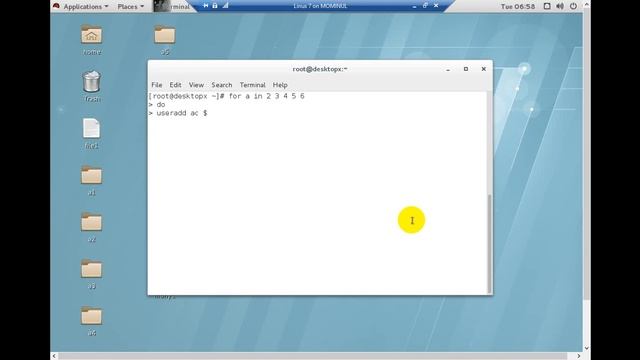Click the down arrow of outer vertical scrollbar
The height and width of the screenshot is (360, 640).
587,348
